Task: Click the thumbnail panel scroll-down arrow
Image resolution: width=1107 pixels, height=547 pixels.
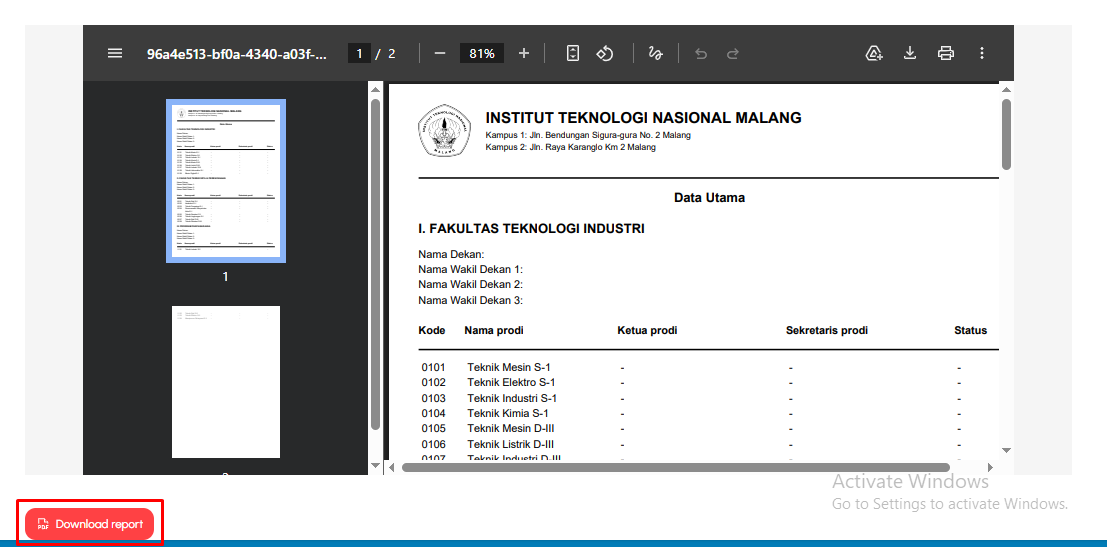Action: [x=376, y=467]
